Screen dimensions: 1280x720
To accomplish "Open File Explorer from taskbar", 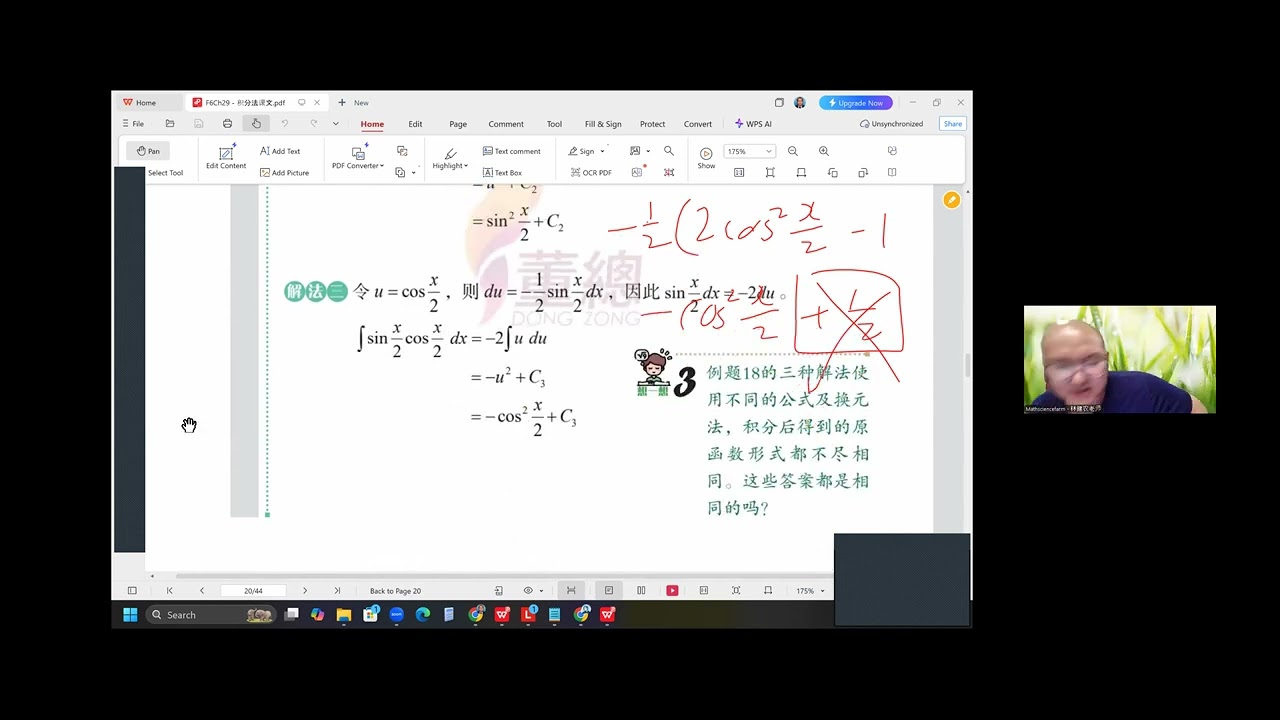I will coord(344,615).
